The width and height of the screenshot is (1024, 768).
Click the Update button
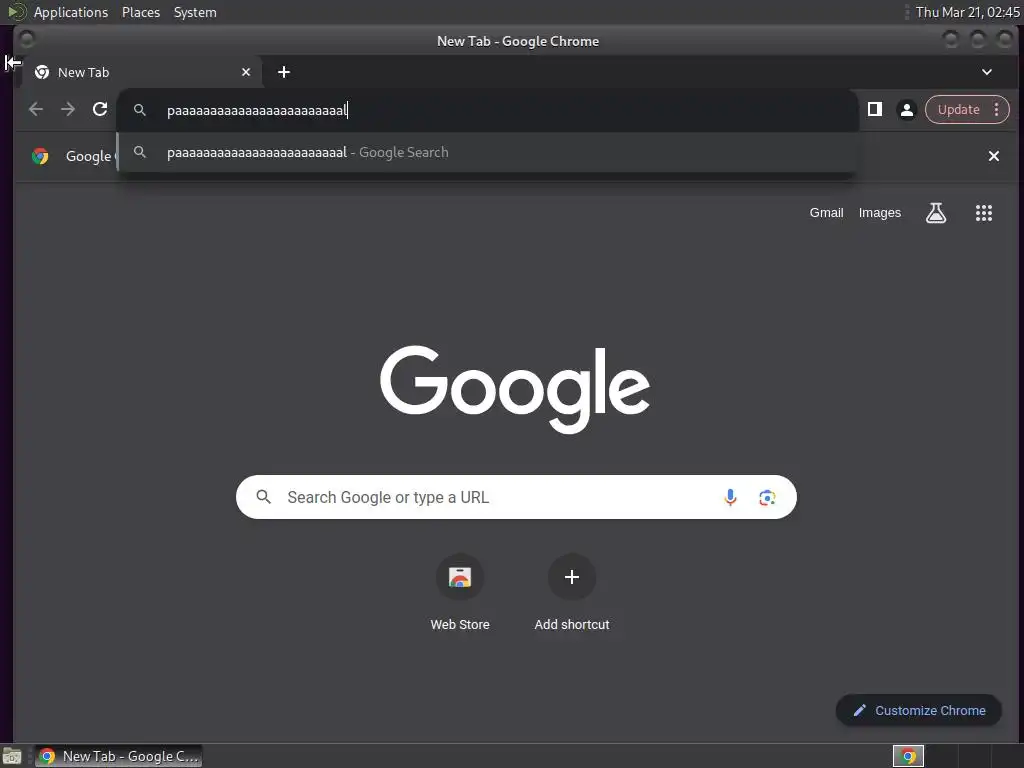[958, 110]
